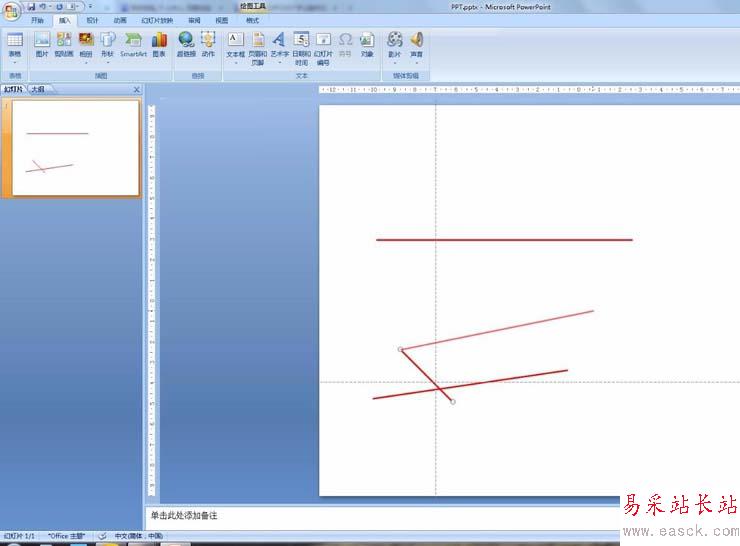Click the spell-check icon in the status bar
This screenshot has width=740, height=546.
tap(102, 536)
